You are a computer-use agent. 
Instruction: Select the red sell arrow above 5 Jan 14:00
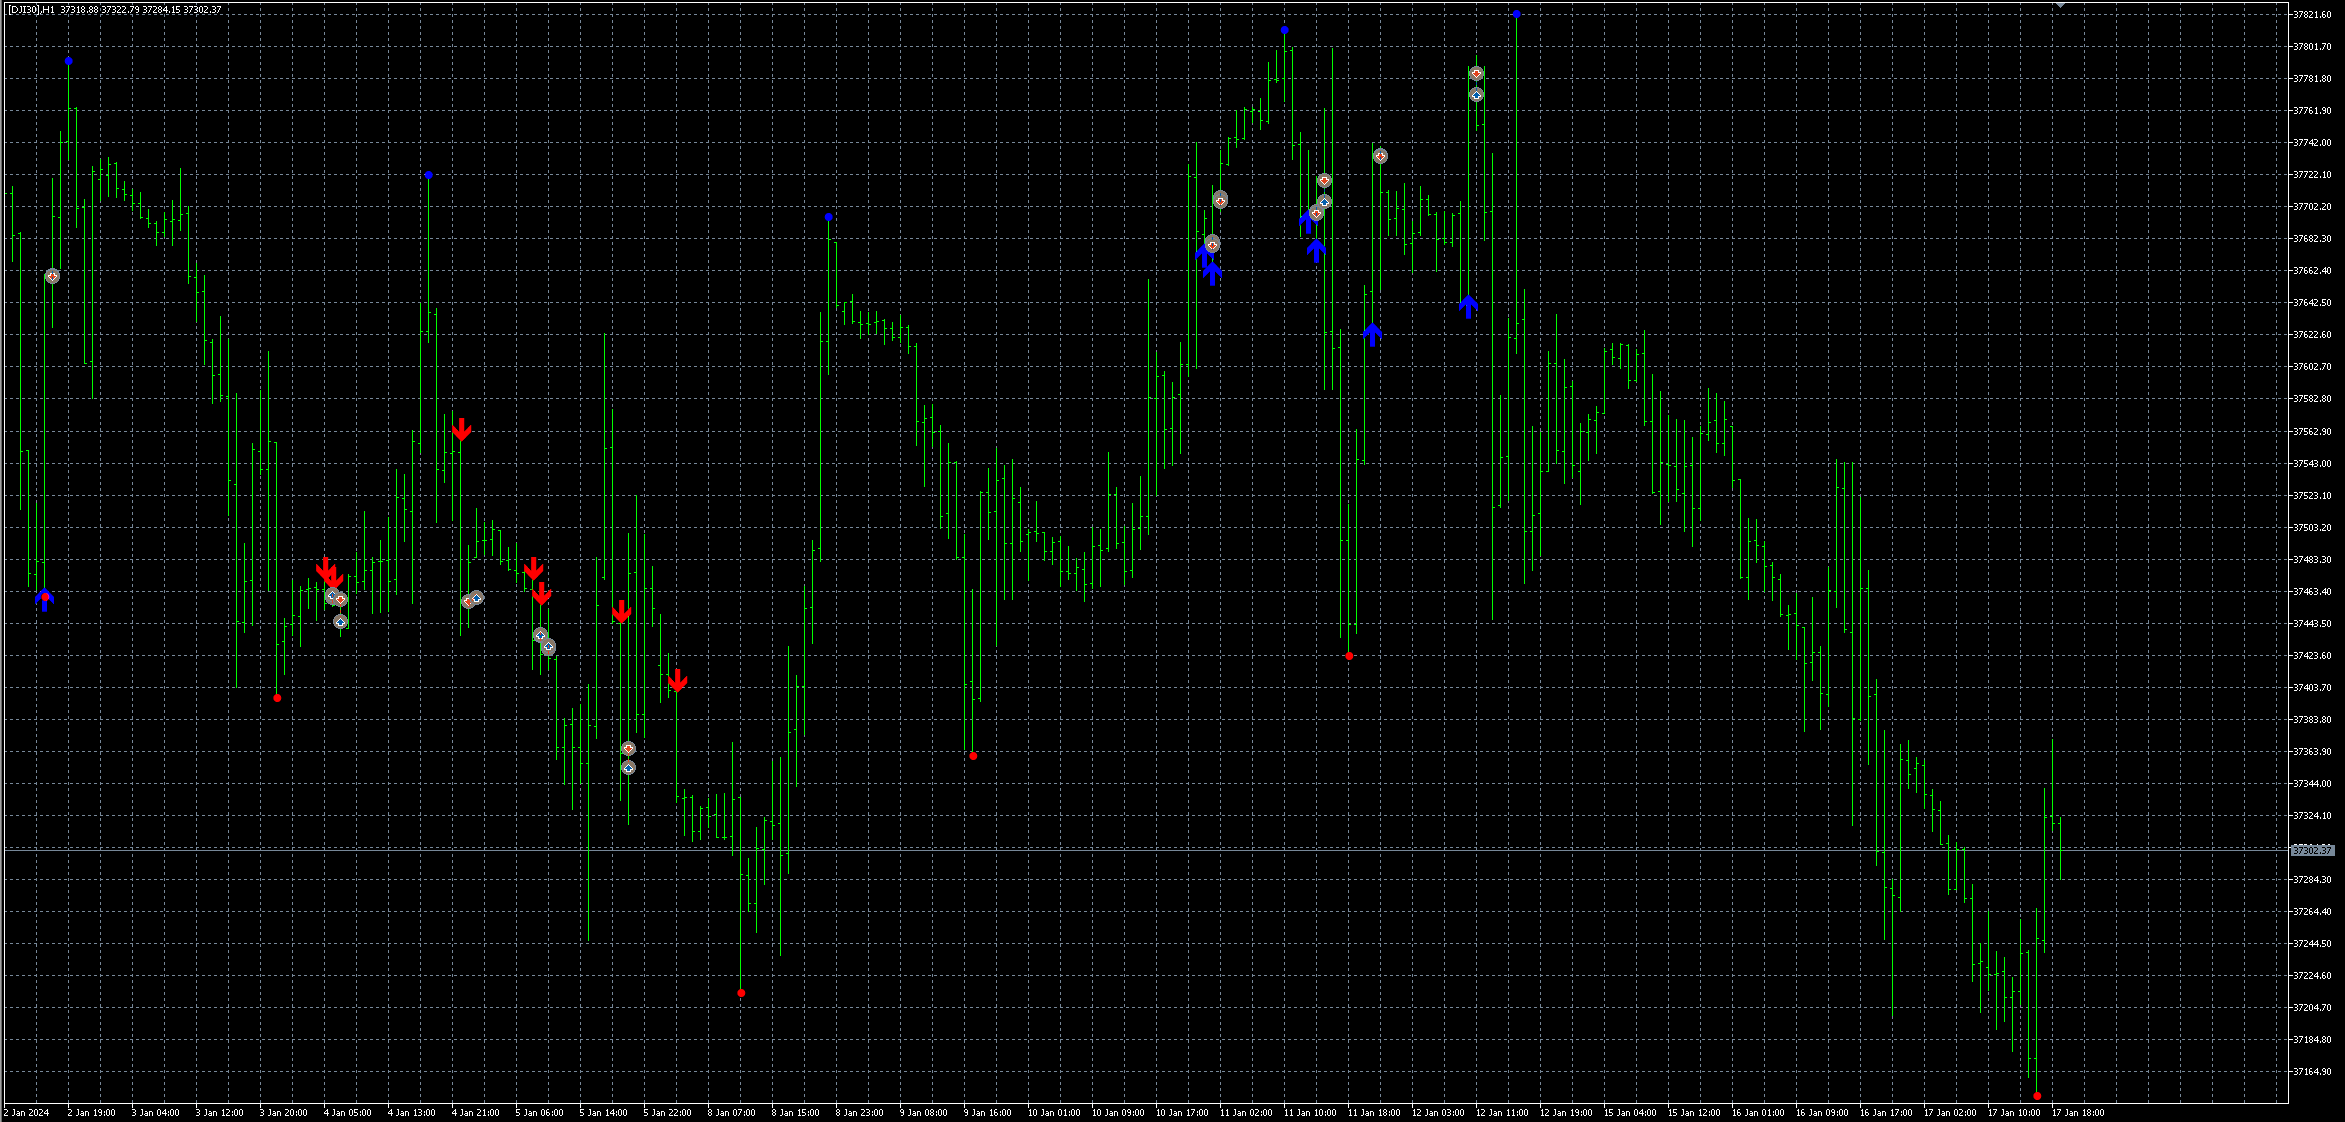tap(621, 612)
